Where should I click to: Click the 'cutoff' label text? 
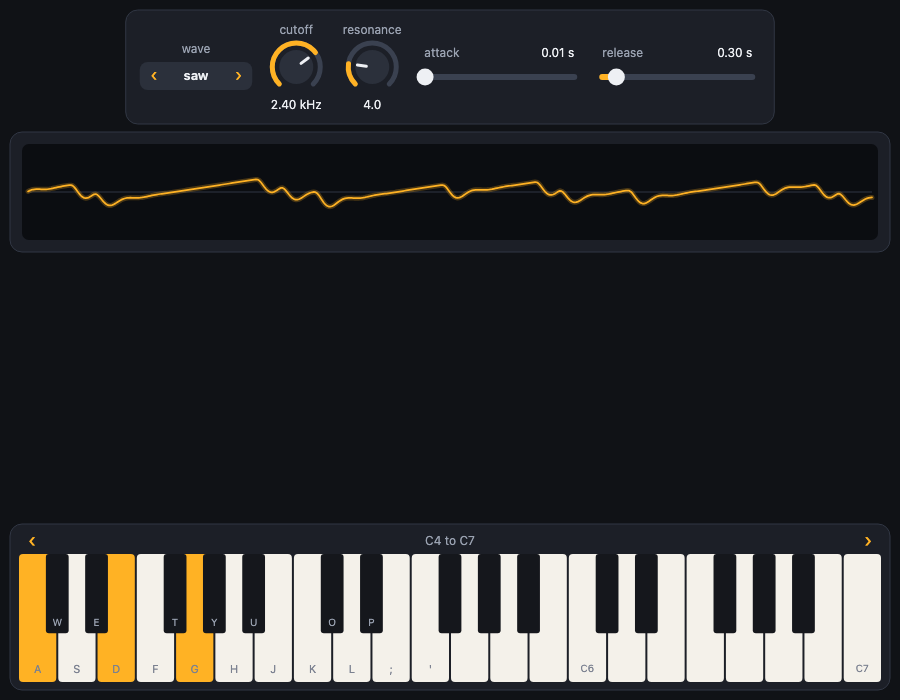click(x=296, y=29)
